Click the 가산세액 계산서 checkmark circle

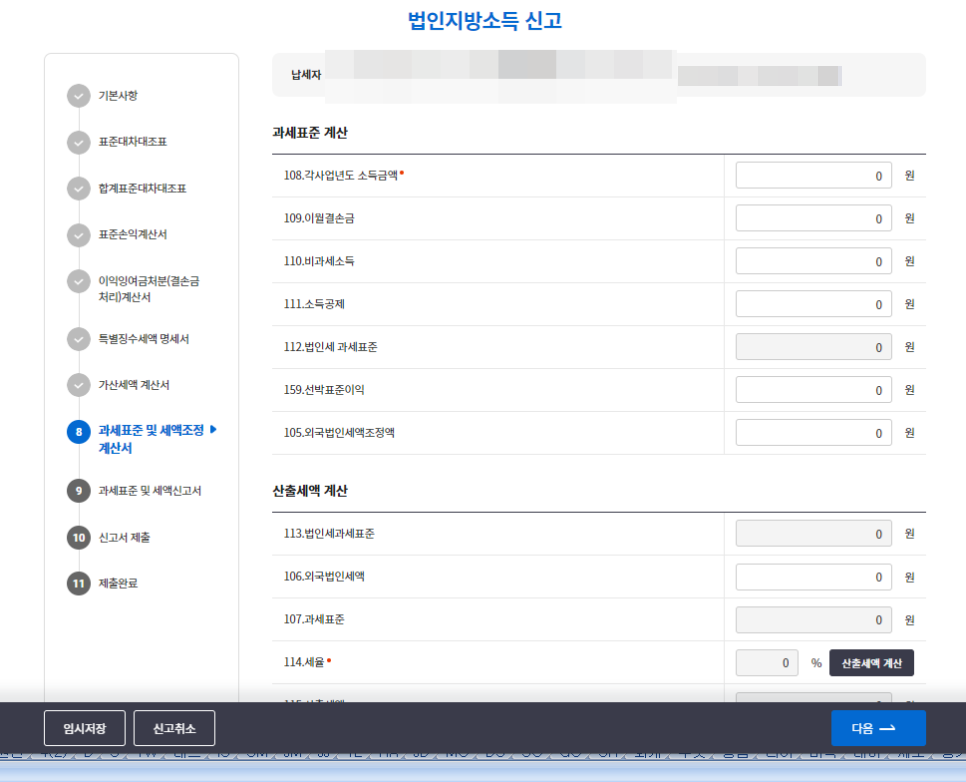pyautogui.click(x=79, y=385)
